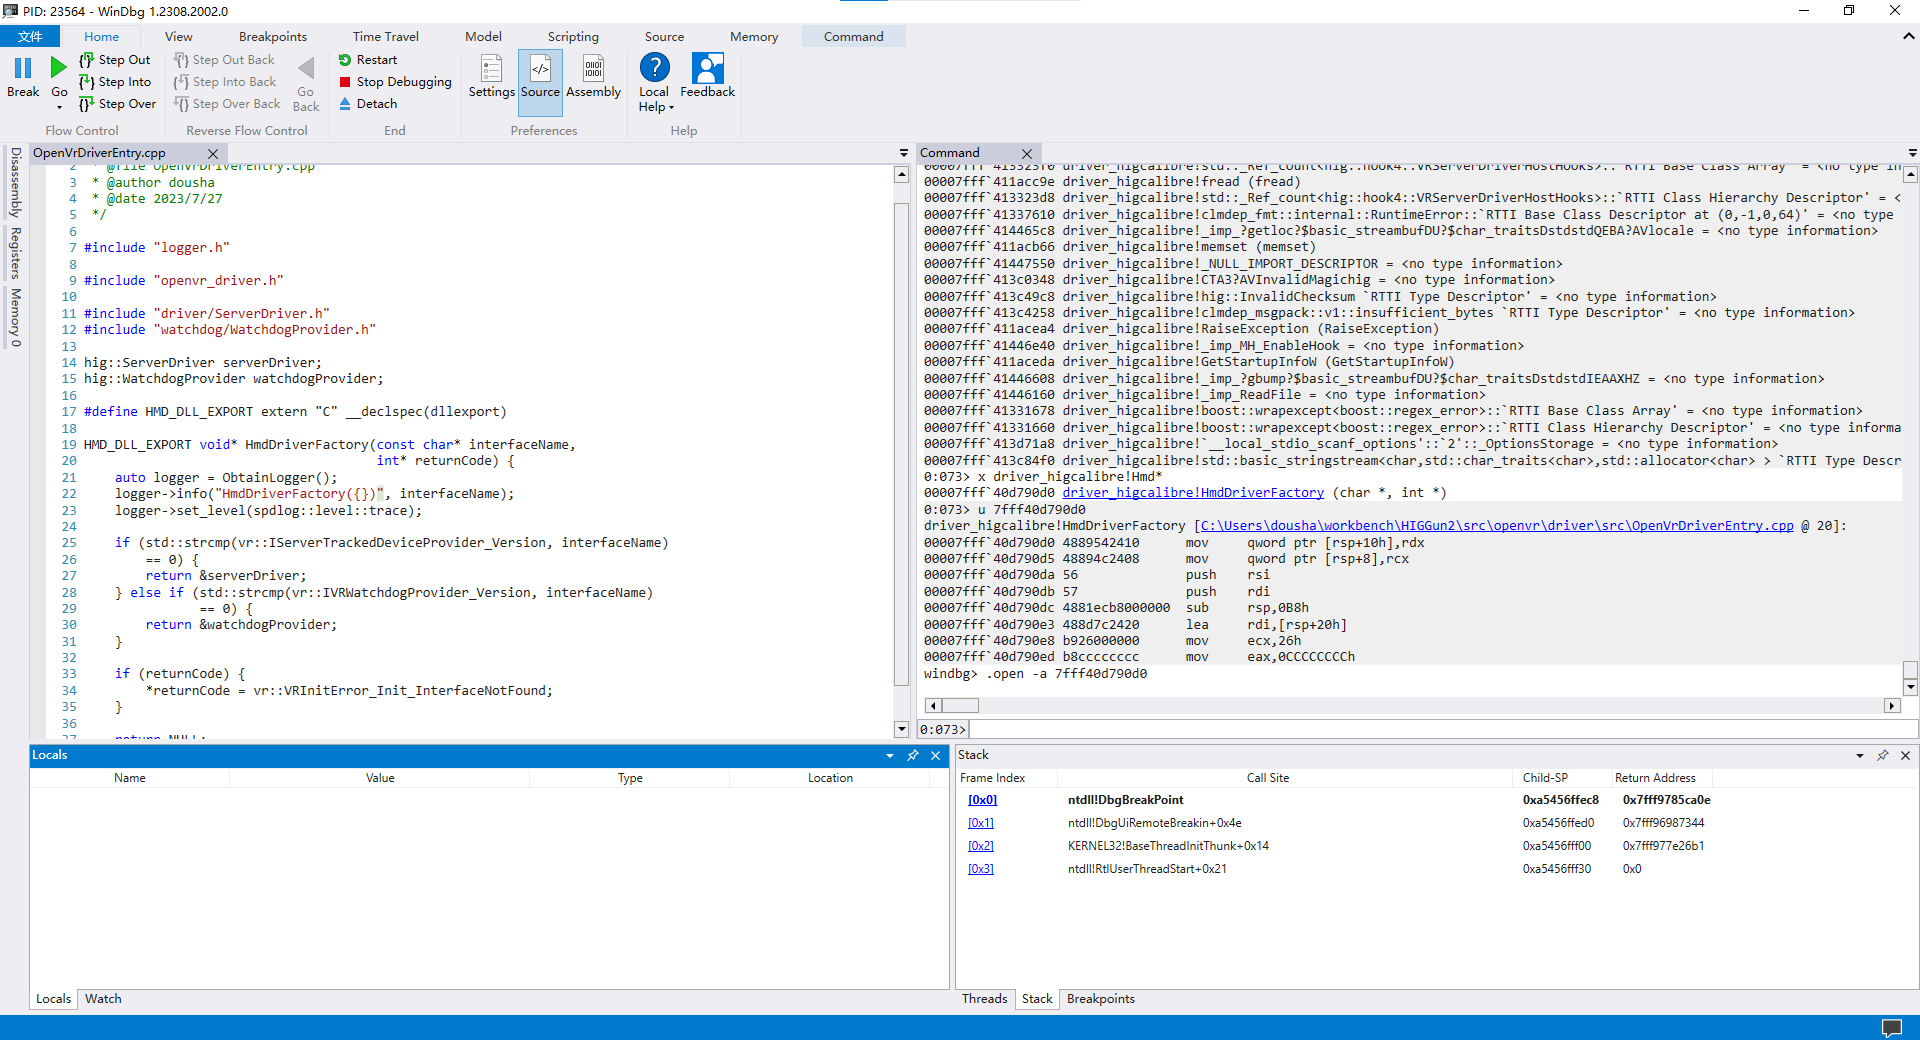Open Command pane options dropdown
Viewport: 1920px width, 1040px height.
(x=1913, y=153)
